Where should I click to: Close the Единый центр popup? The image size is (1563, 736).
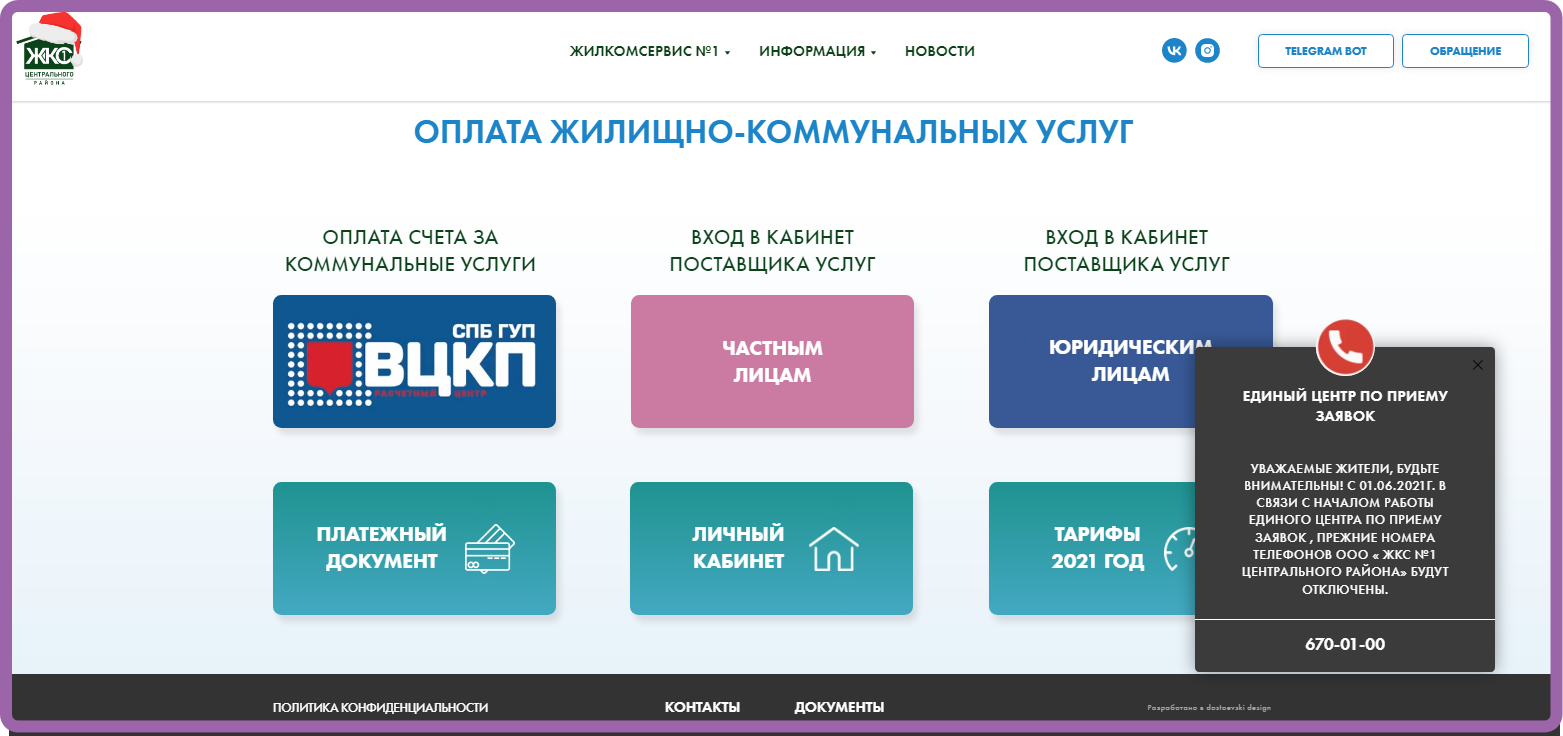(x=1478, y=365)
